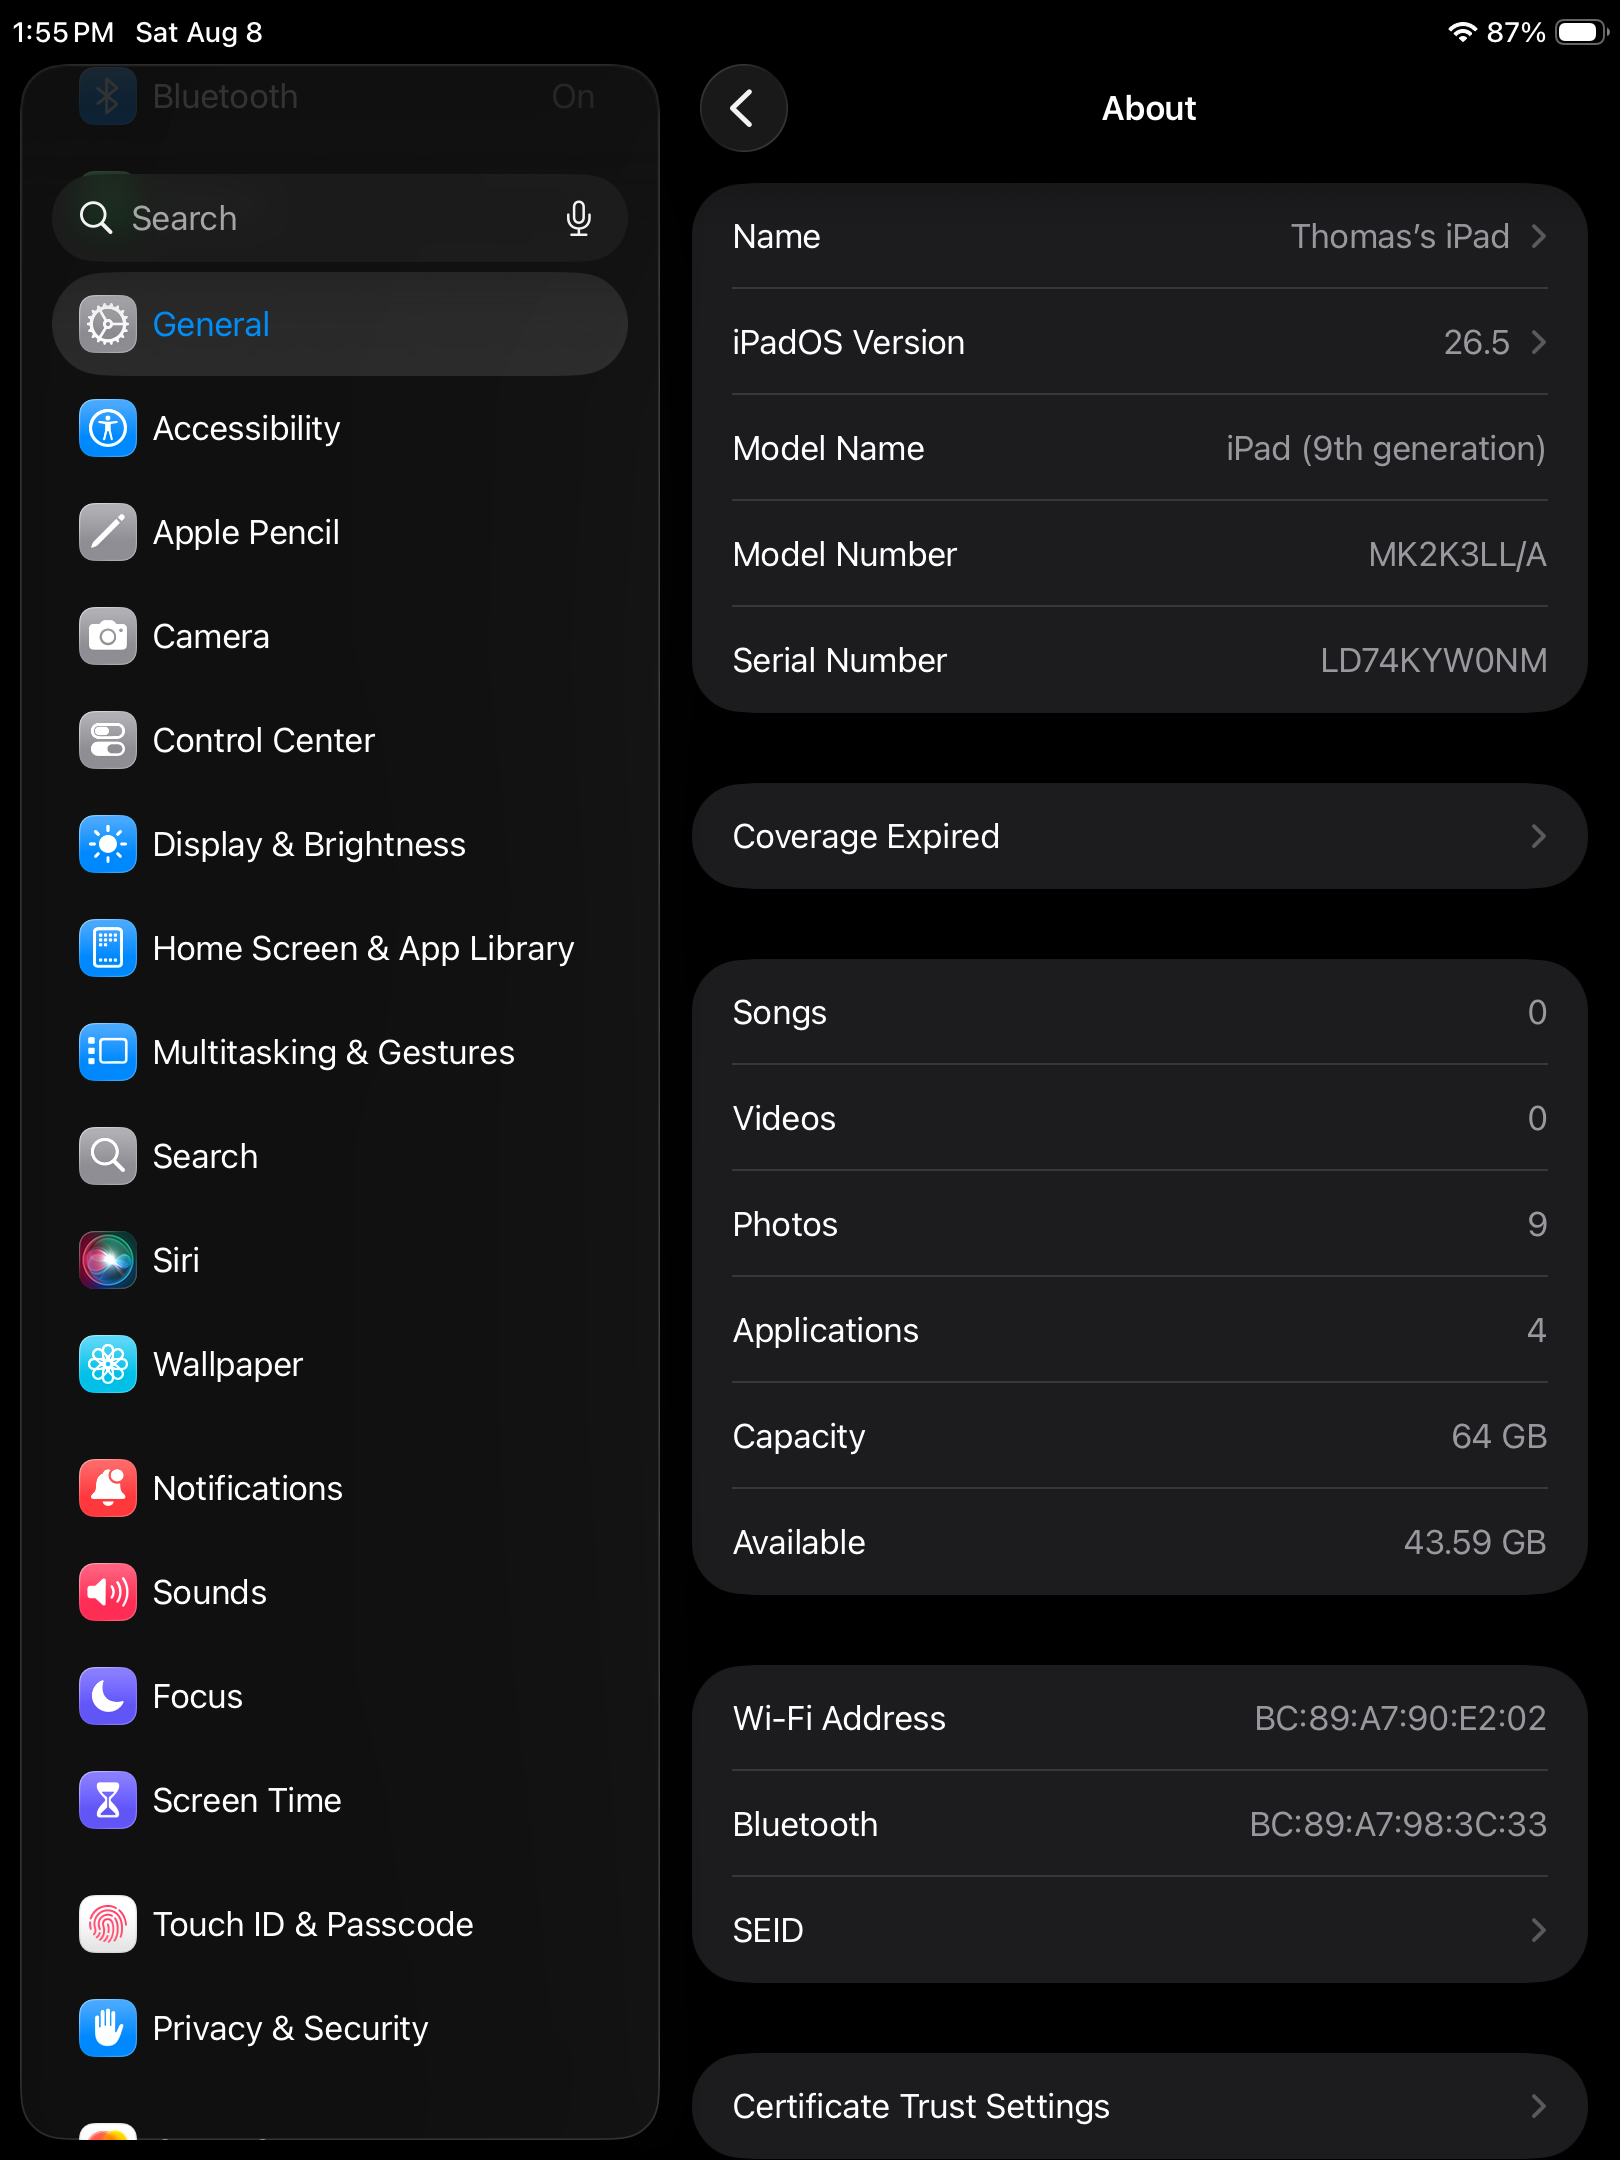
Task: Tap the About page title
Action: pos(1149,108)
